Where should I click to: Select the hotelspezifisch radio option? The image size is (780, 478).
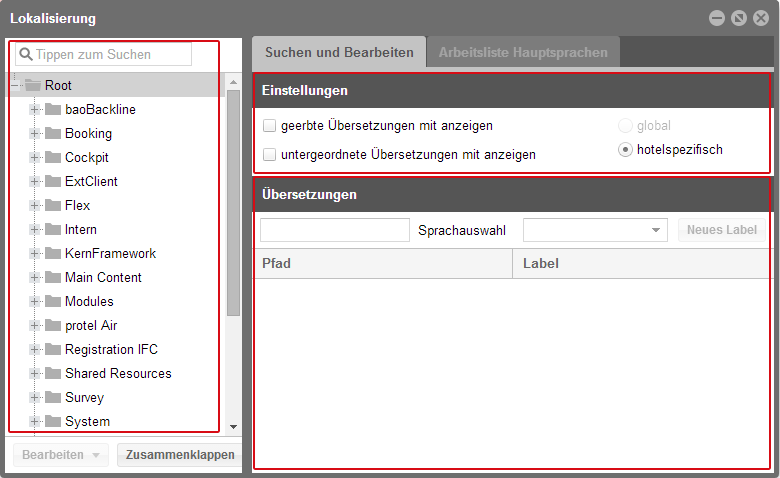click(x=626, y=150)
